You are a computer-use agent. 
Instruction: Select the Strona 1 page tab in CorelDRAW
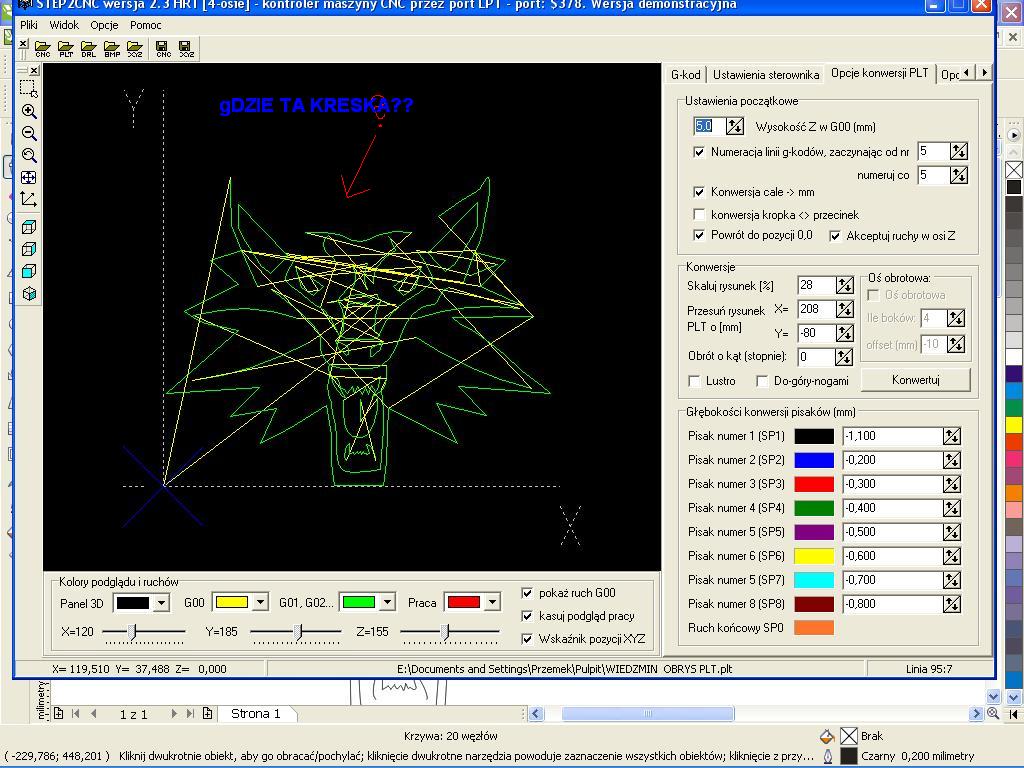pos(255,714)
